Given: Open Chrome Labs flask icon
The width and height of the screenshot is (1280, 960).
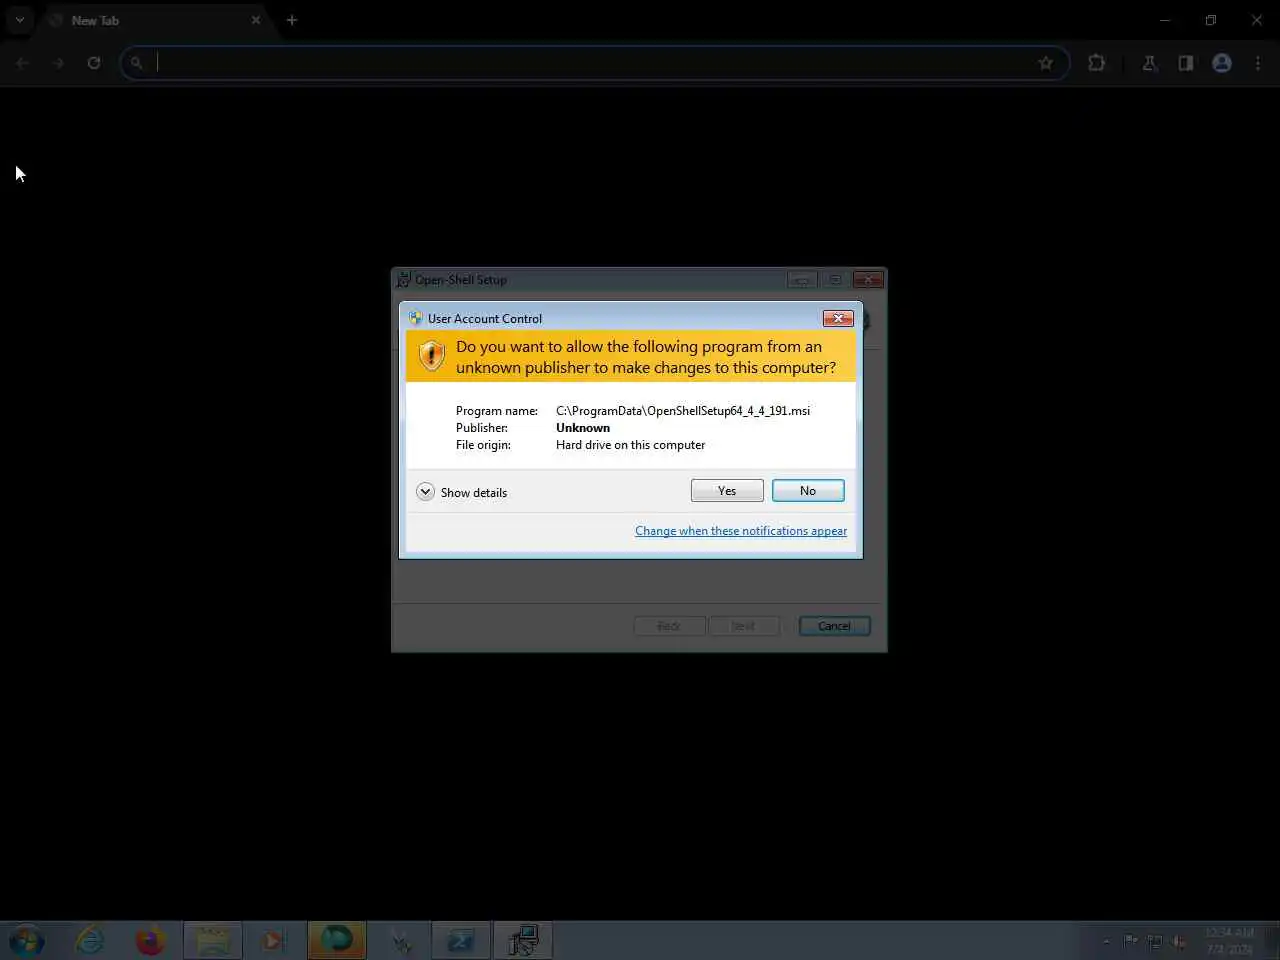Looking at the screenshot, I should [x=1149, y=63].
